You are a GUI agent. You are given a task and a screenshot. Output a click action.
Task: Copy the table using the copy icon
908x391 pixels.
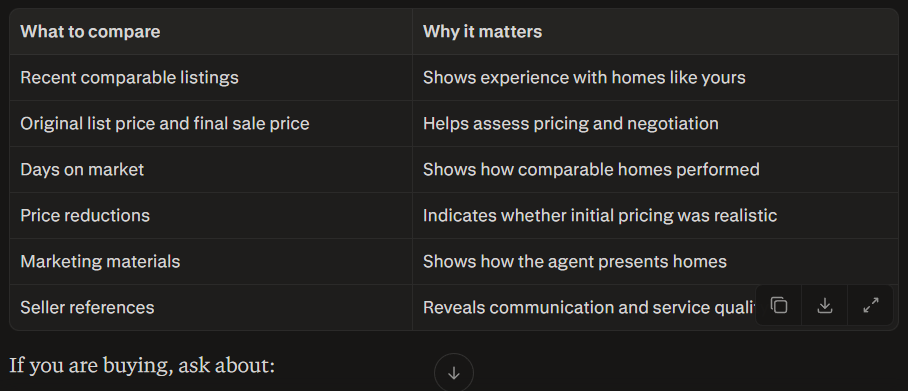(779, 305)
